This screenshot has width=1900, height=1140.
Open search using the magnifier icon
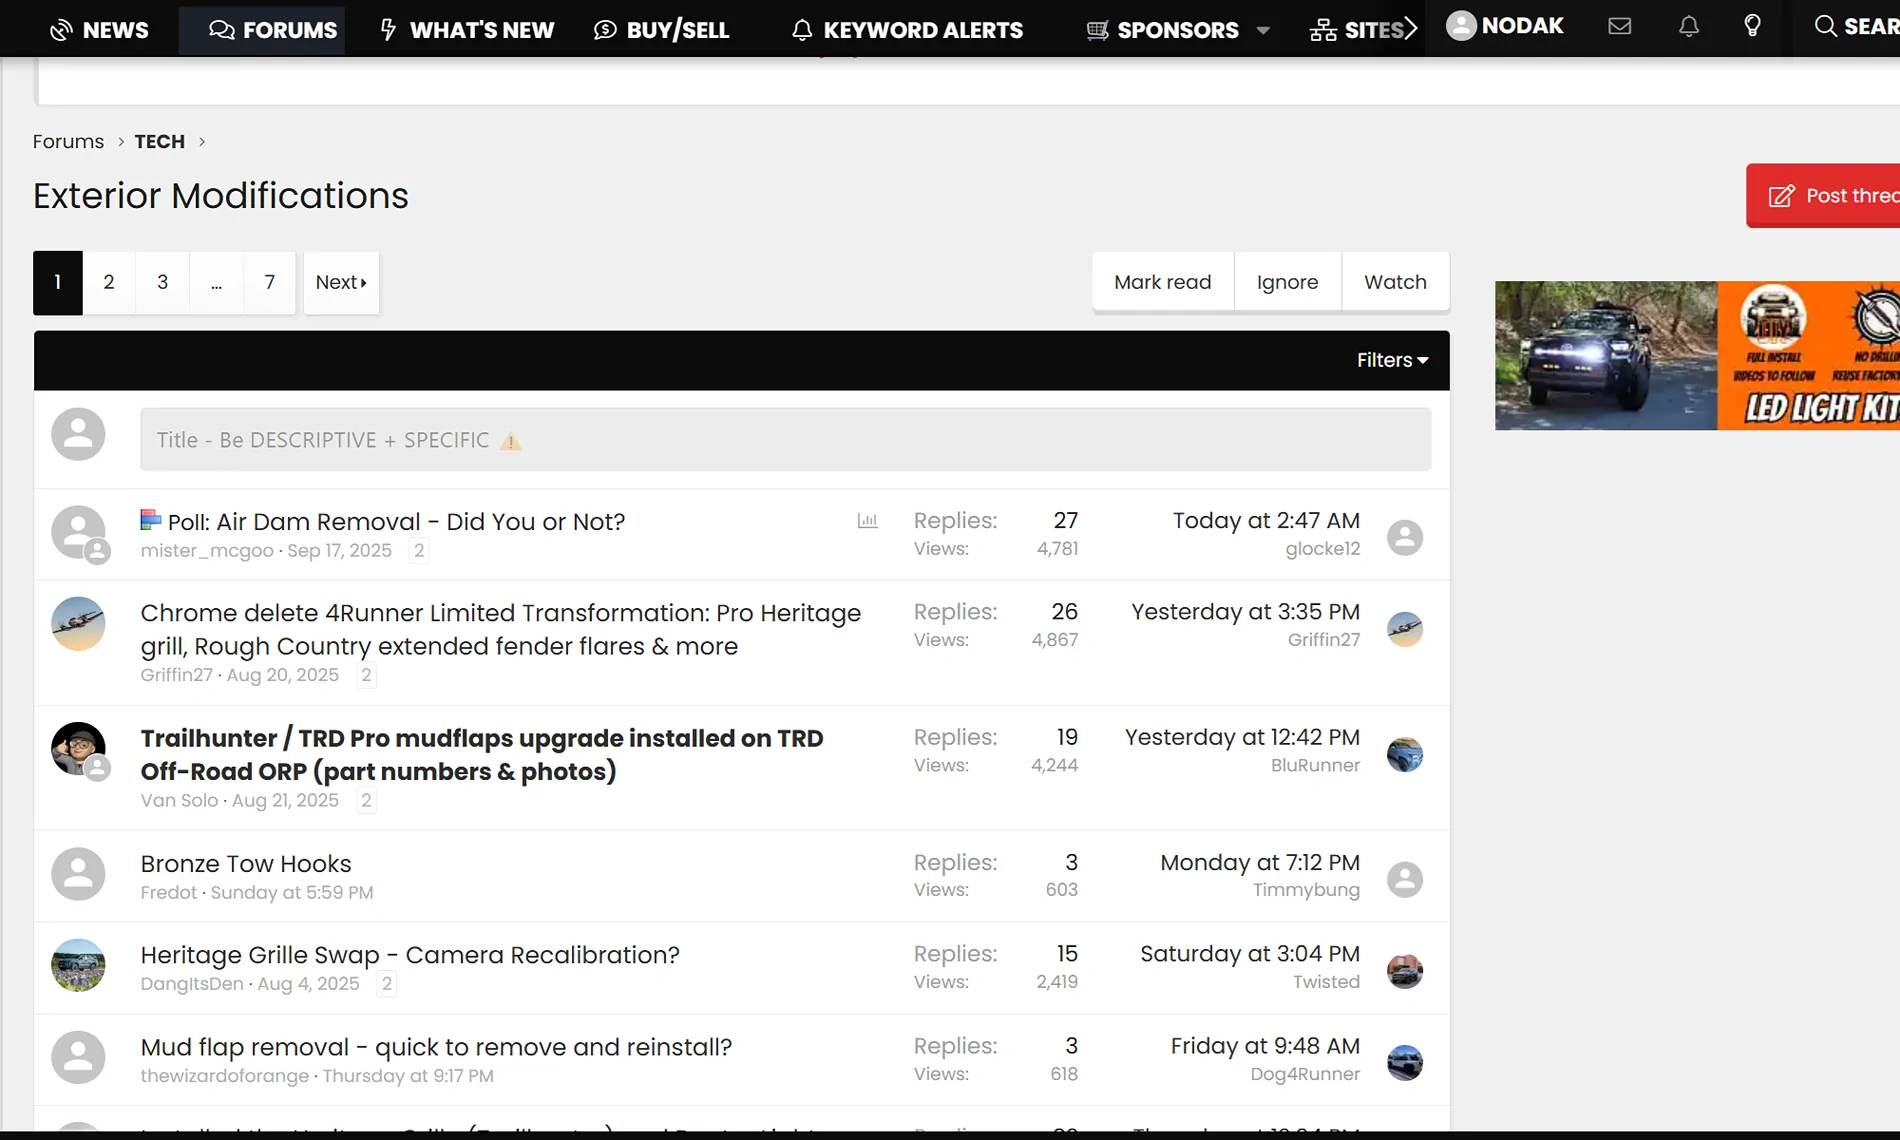1824,26
